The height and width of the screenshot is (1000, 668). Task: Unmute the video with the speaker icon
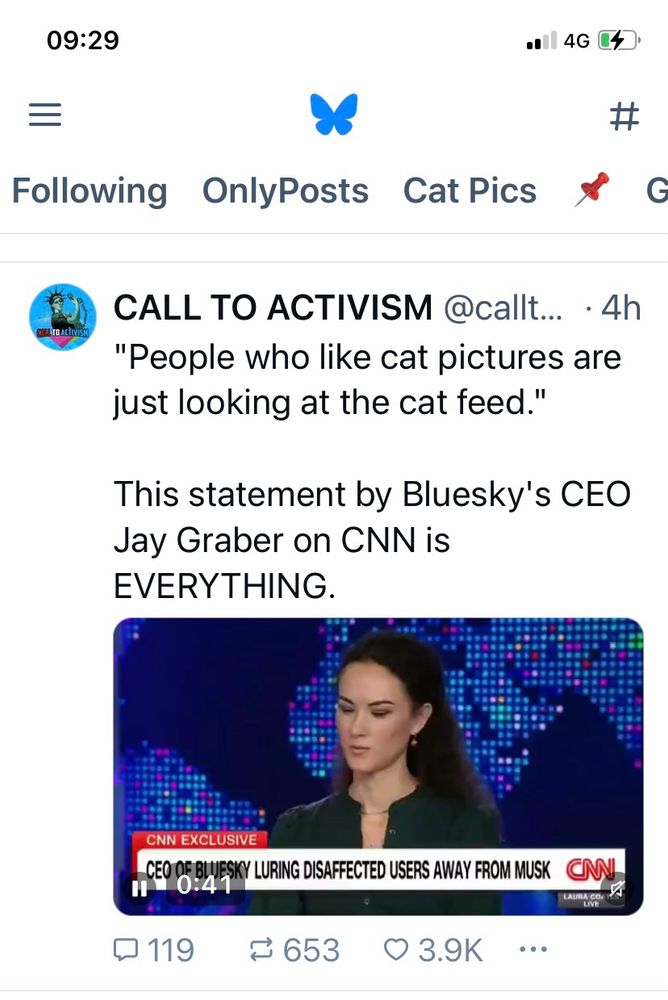(x=616, y=888)
